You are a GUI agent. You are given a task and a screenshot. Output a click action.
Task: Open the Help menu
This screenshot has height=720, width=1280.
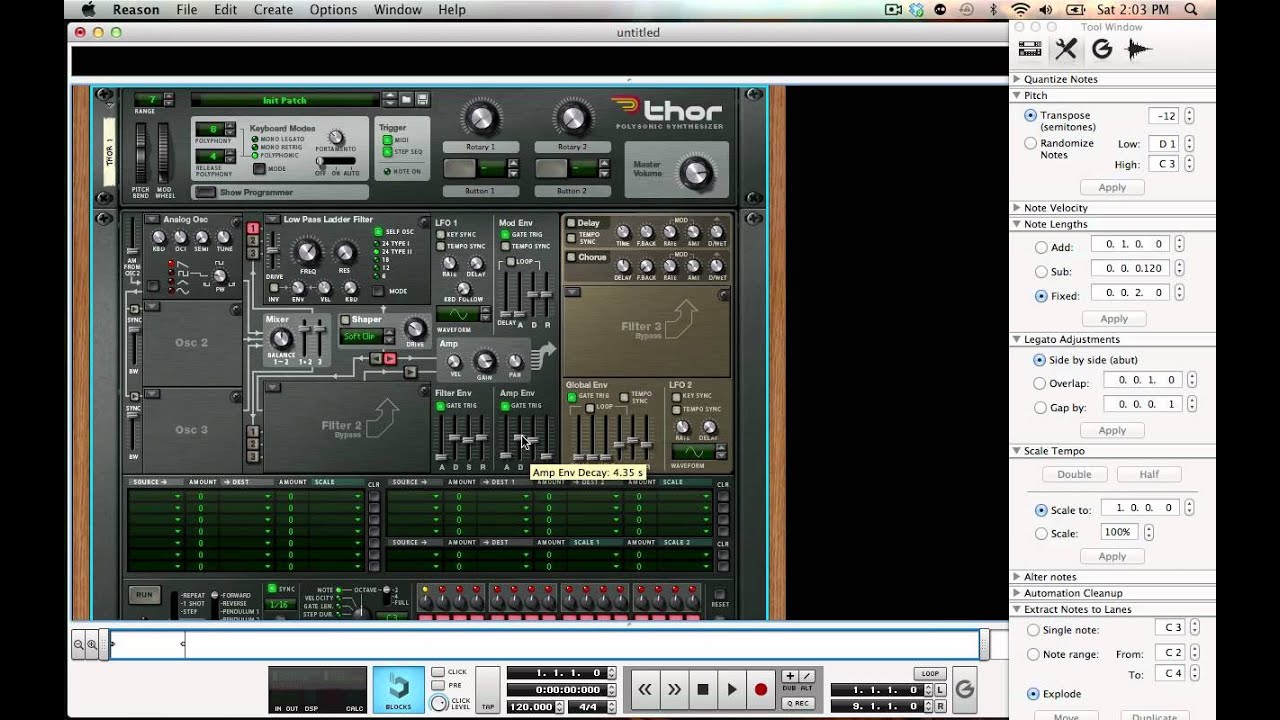[x=452, y=10]
